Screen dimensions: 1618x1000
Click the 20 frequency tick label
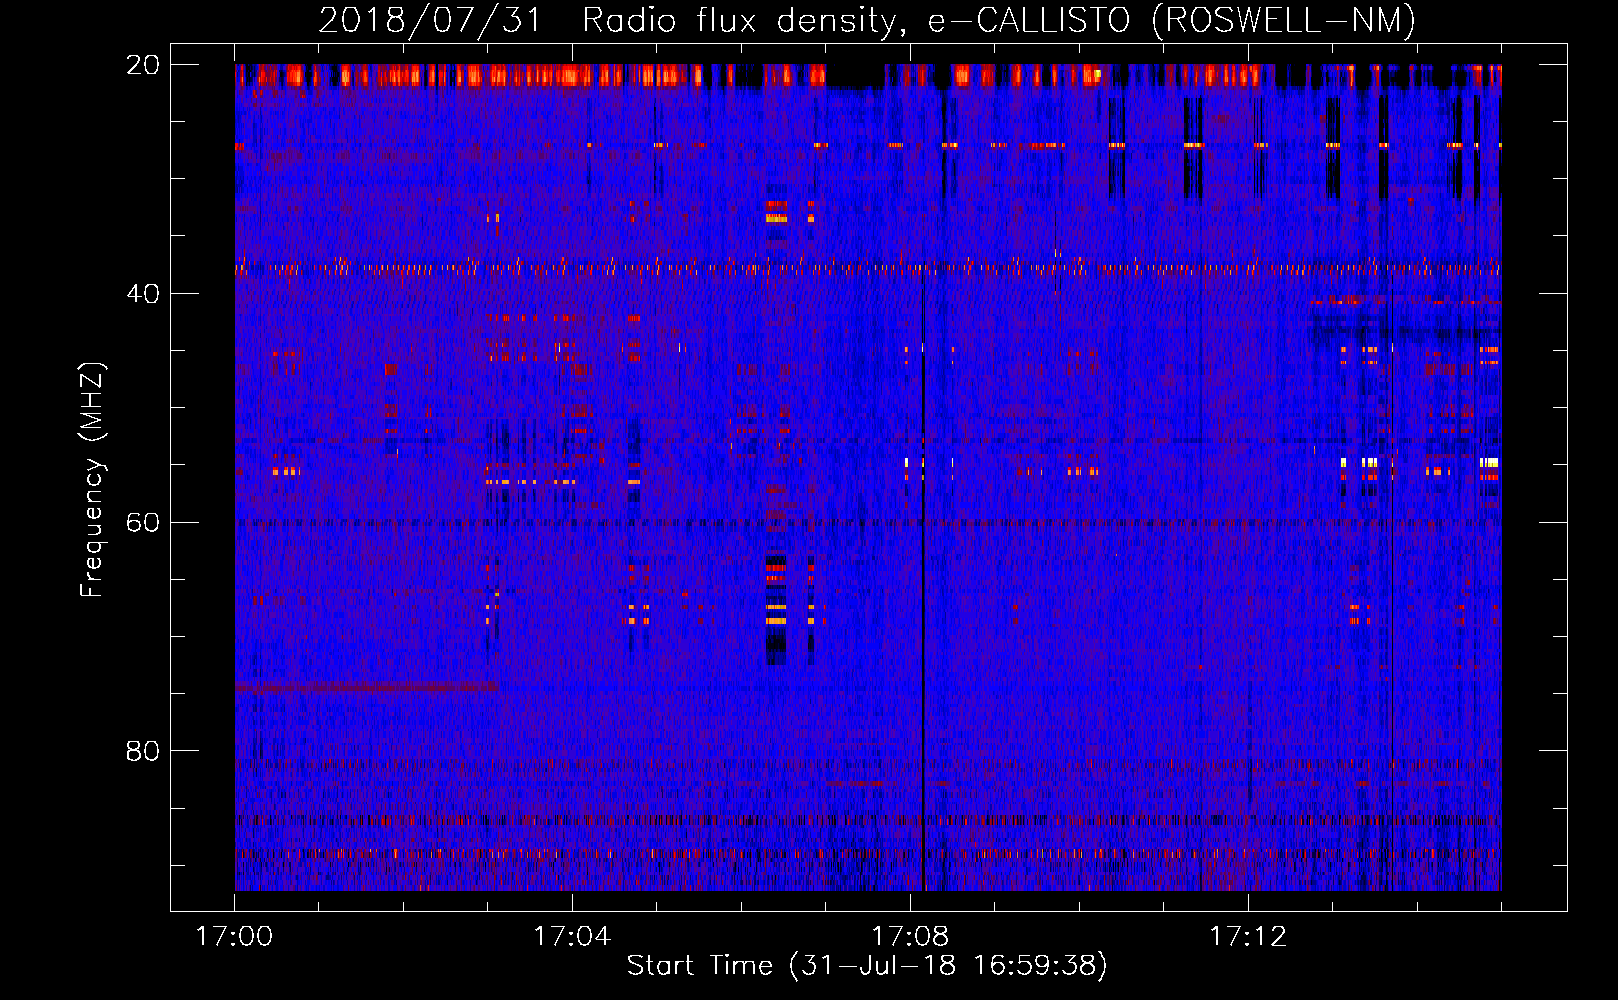[143, 65]
